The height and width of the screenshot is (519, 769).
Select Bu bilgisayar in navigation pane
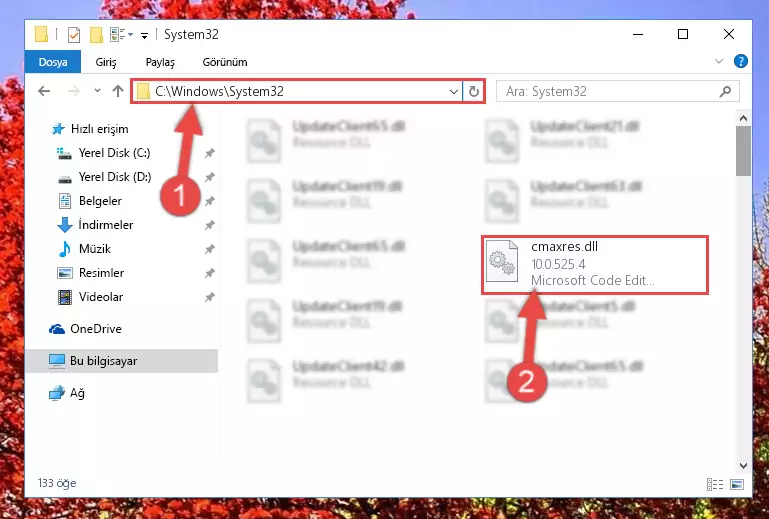(121, 361)
